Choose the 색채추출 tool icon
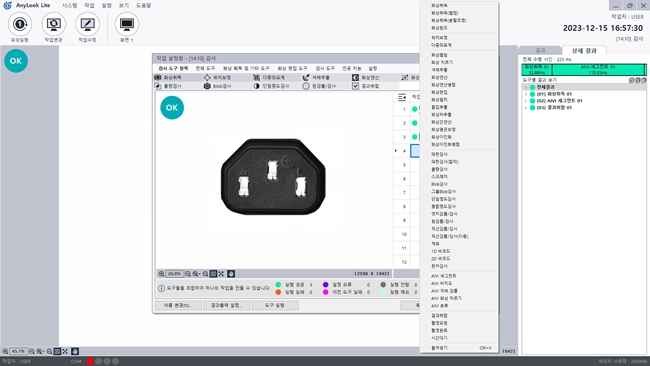The image size is (650, 366). point(306,78)
